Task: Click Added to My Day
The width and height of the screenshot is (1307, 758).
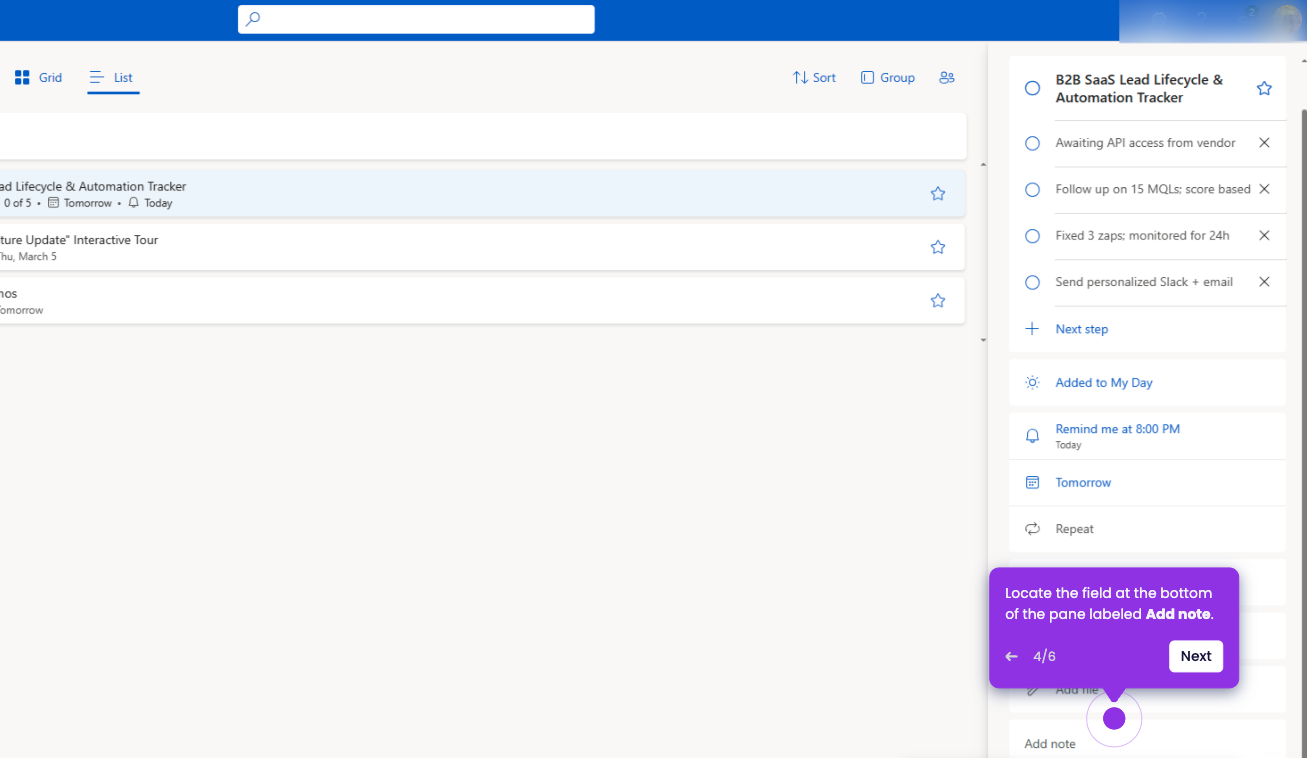Action: click(1104, 383)
